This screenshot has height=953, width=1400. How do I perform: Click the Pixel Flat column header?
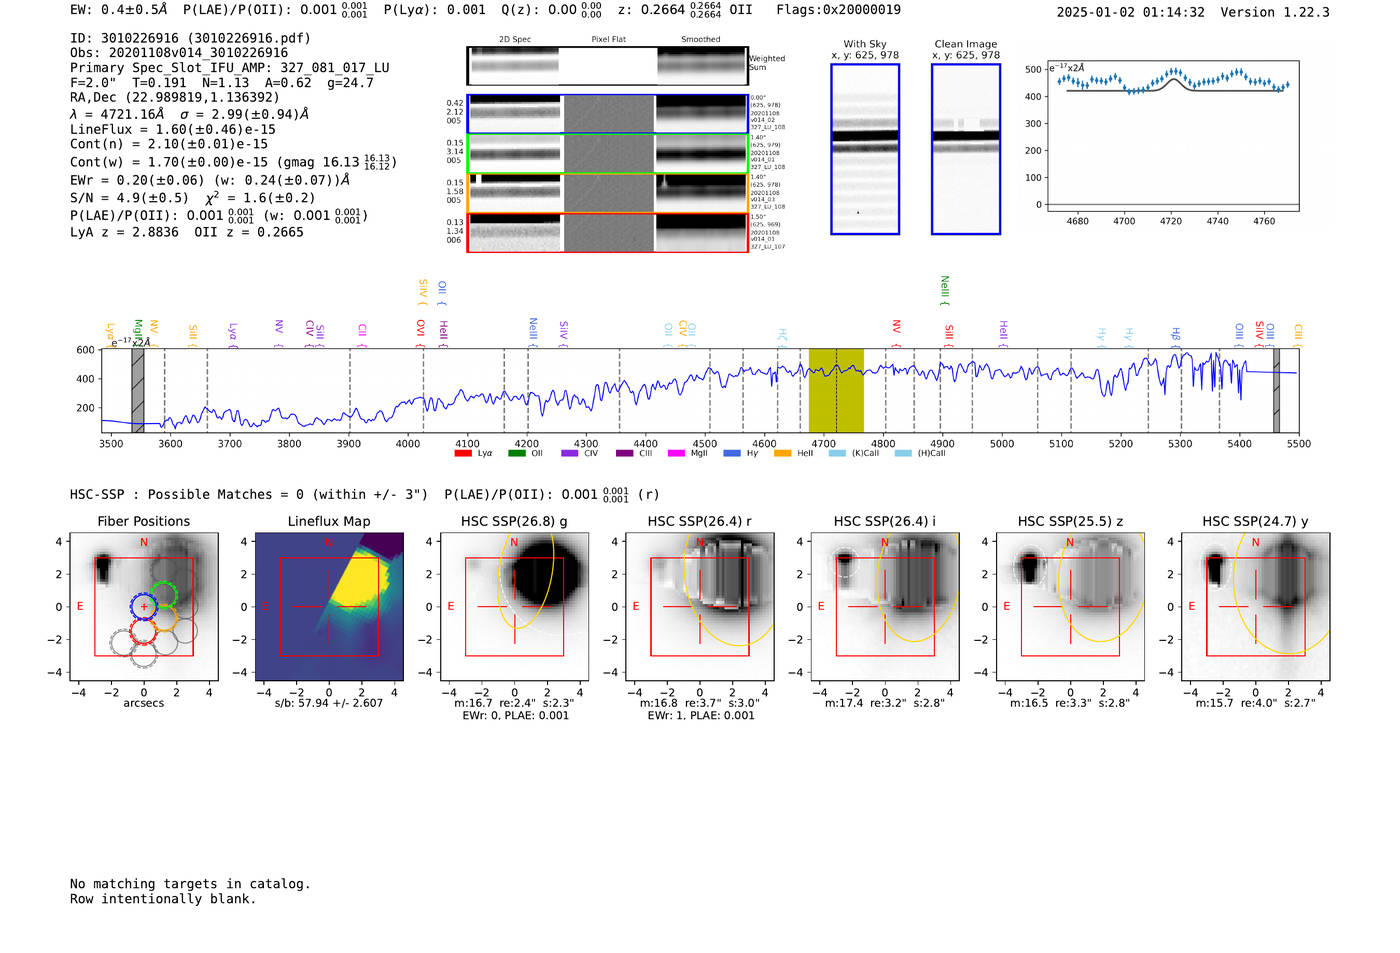[x=608, y=40]
